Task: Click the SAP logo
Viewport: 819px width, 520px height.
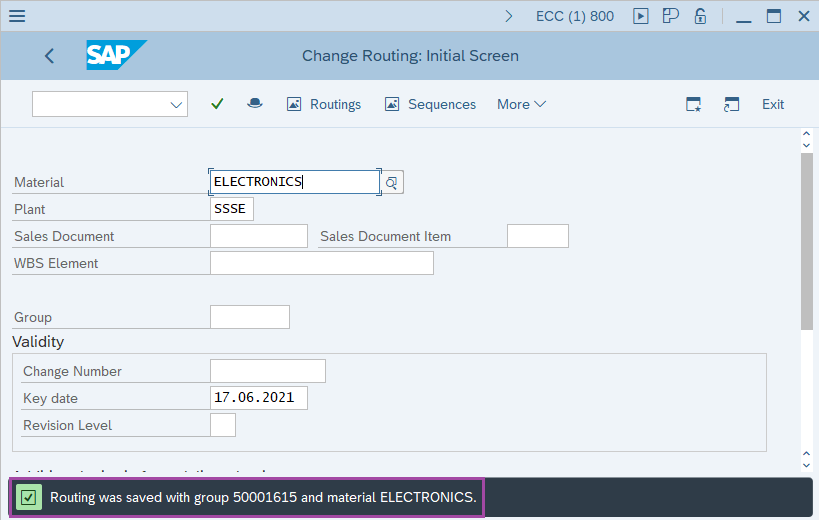Action: [116, 55]
